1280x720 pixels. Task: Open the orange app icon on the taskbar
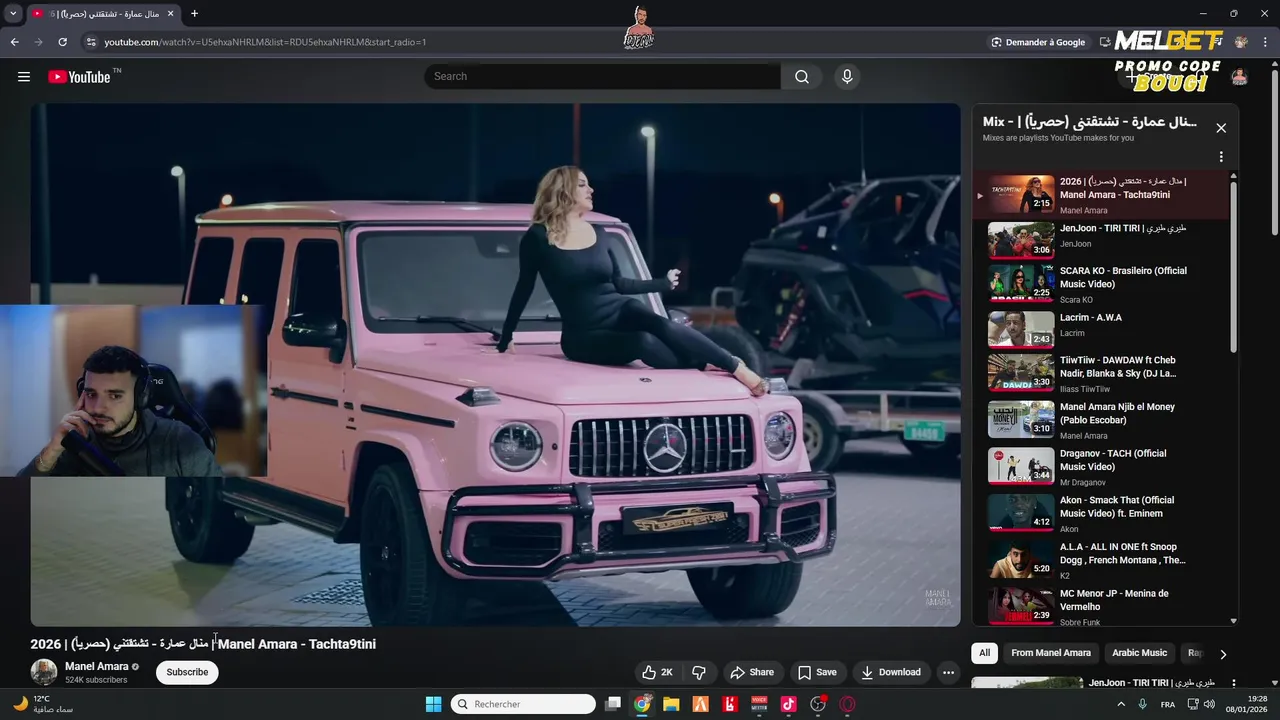[x=701, y=704]
